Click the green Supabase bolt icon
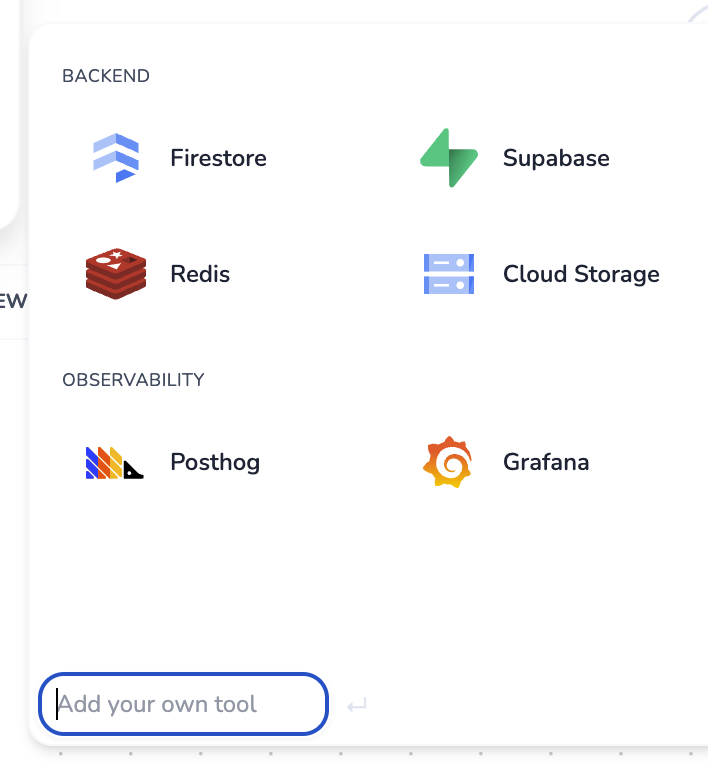Viewport: 708px width, 768px height. tap(449, 158)
